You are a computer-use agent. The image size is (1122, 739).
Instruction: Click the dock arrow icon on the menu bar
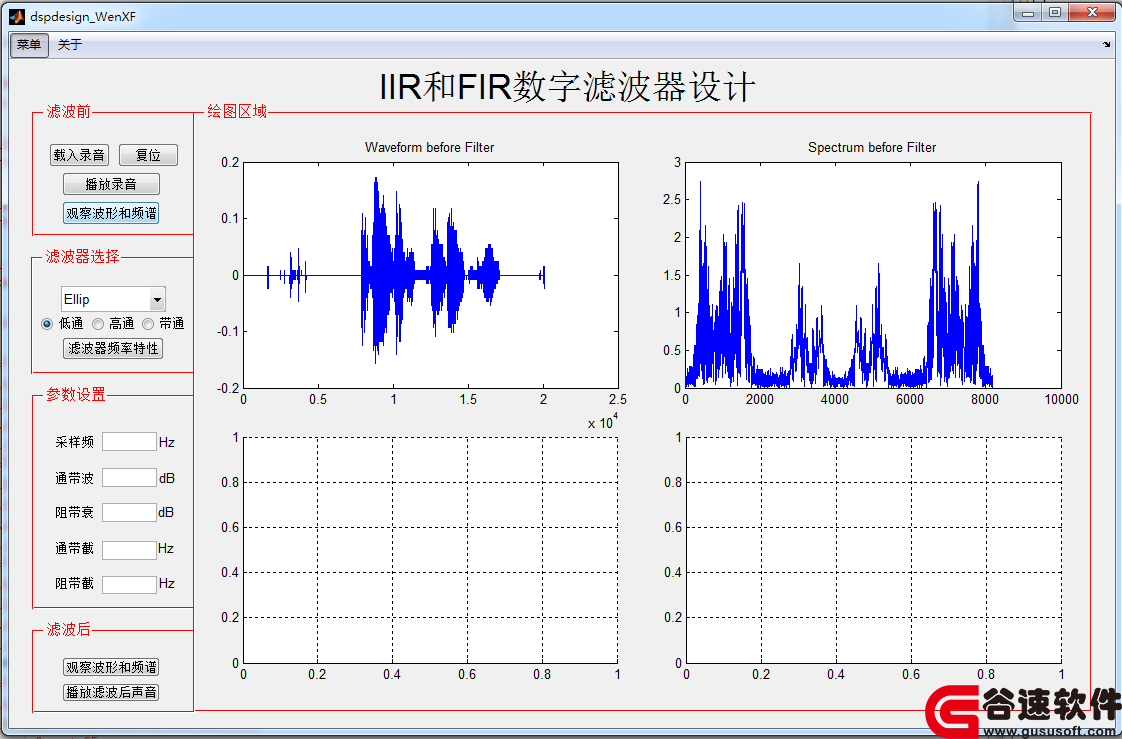point(1107,44)
